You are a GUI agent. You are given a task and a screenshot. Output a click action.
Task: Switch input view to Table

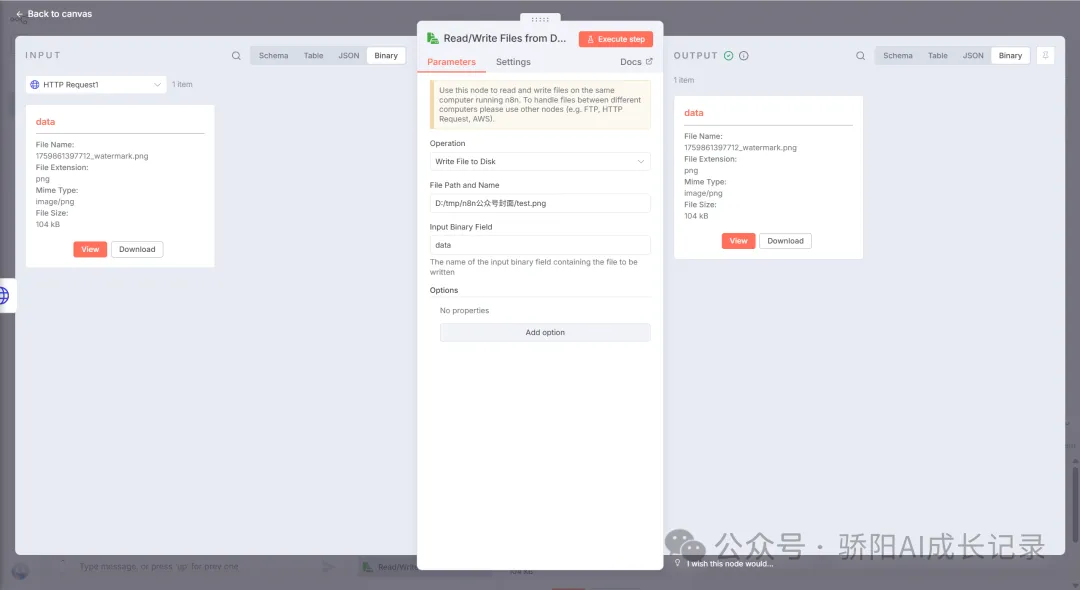pos(313,56)
